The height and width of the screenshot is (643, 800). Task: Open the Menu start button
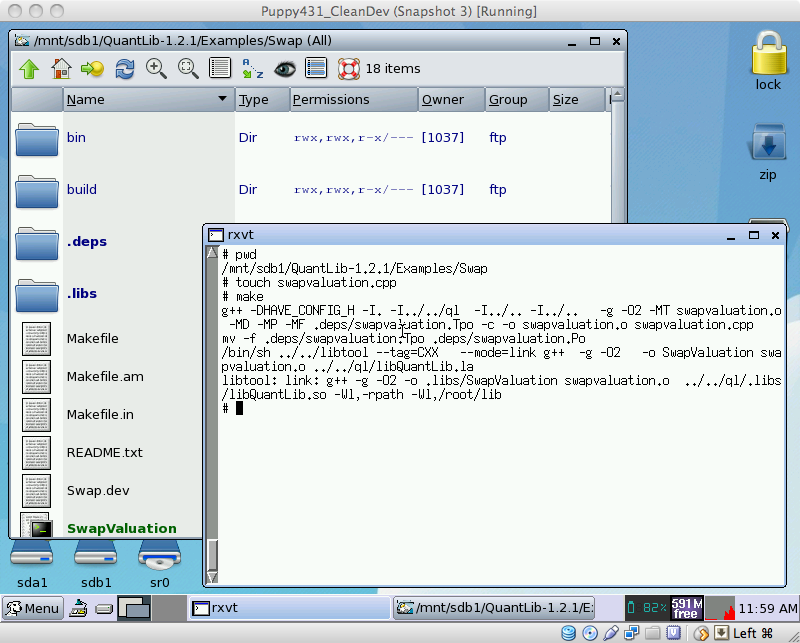[x=33, y=608]
